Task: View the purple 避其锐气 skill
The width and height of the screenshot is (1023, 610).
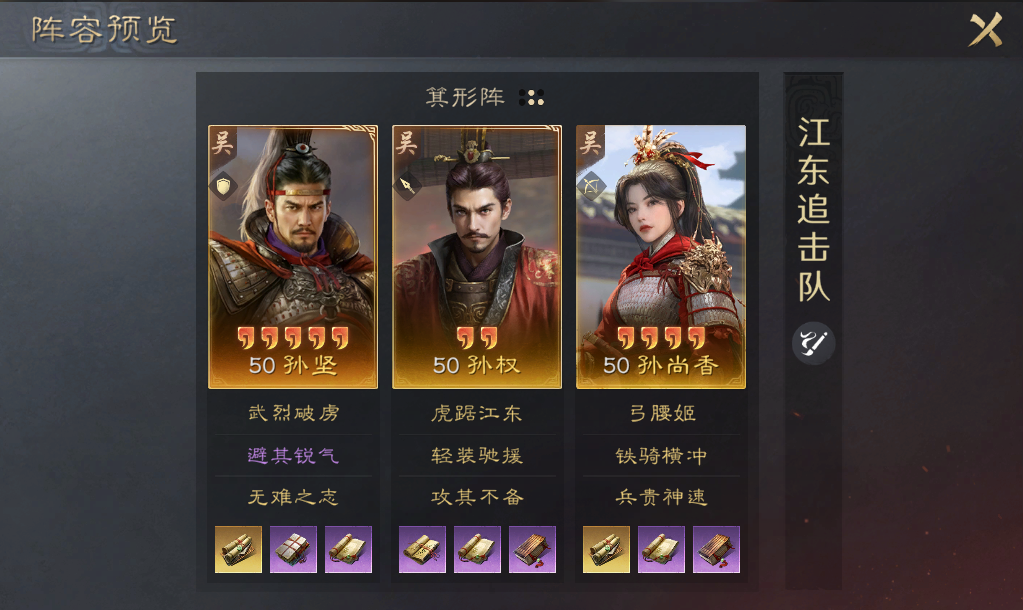Action: click(293, 455)
